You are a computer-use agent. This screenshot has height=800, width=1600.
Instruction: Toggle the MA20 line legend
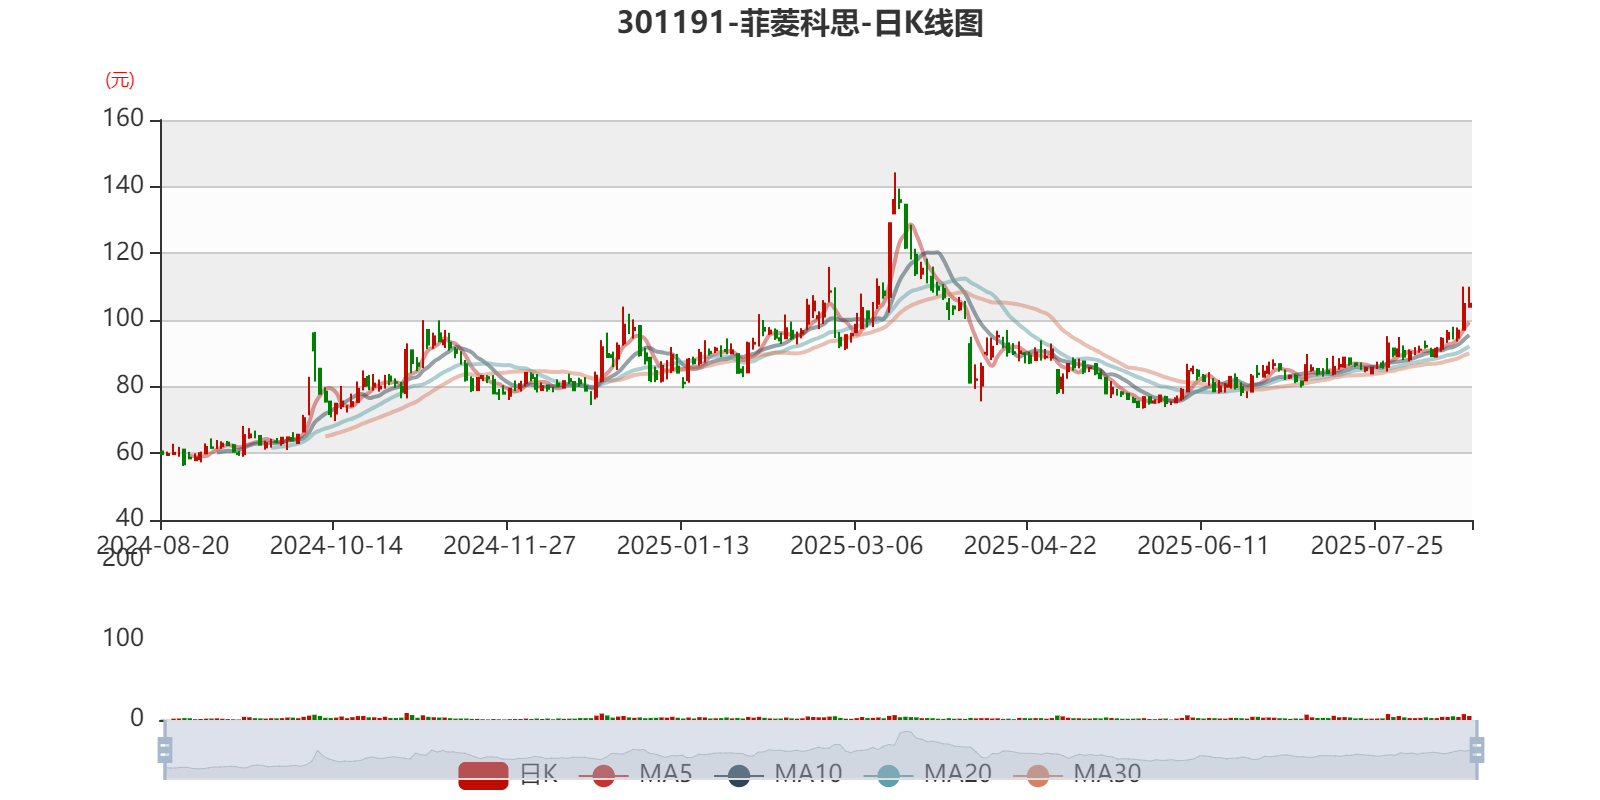pyautogui.click(x=928, y=774)
